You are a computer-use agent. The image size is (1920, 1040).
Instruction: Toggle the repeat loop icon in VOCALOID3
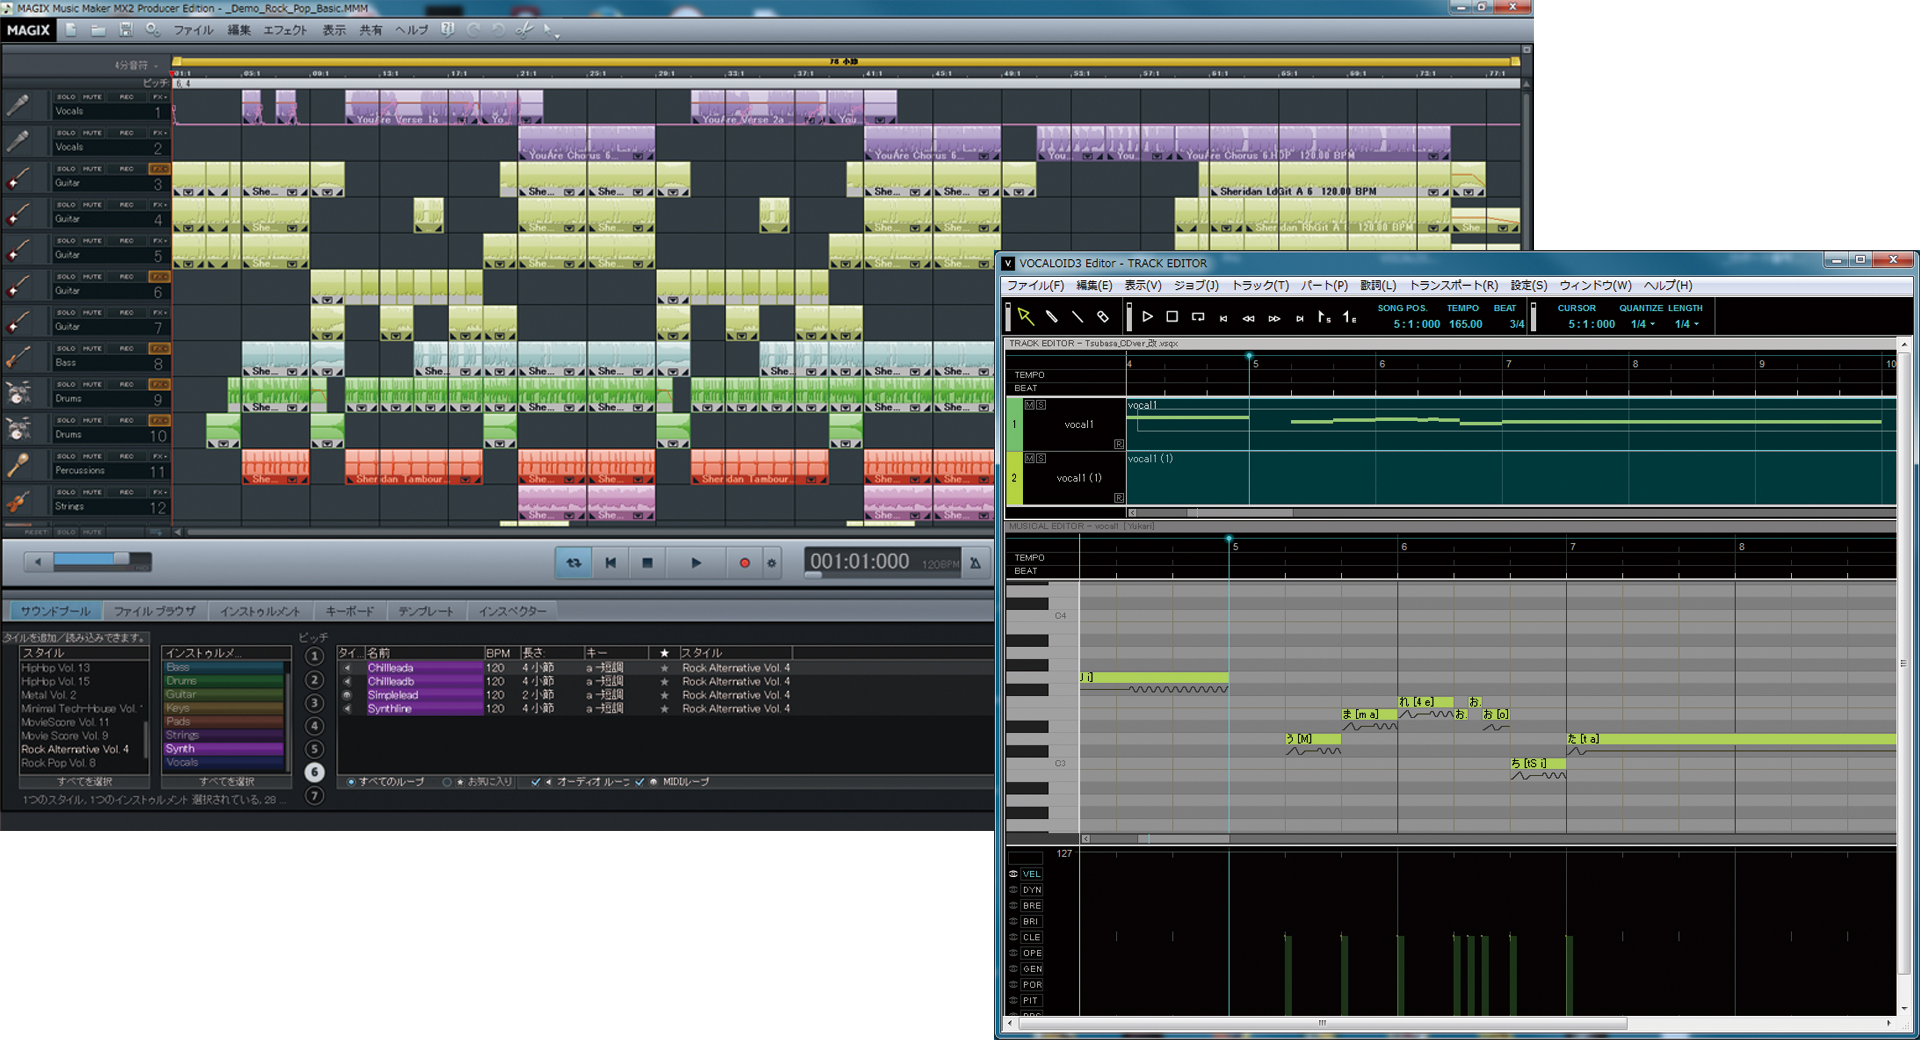coord(1198,317)
